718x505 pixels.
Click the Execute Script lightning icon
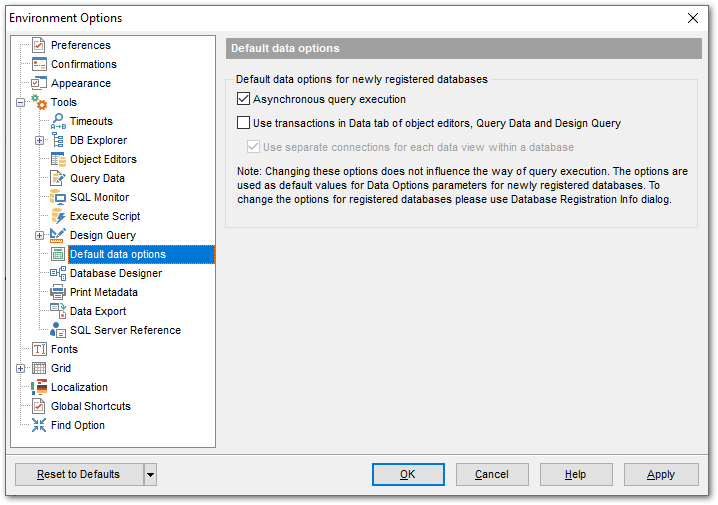click(x=58, y=217)
